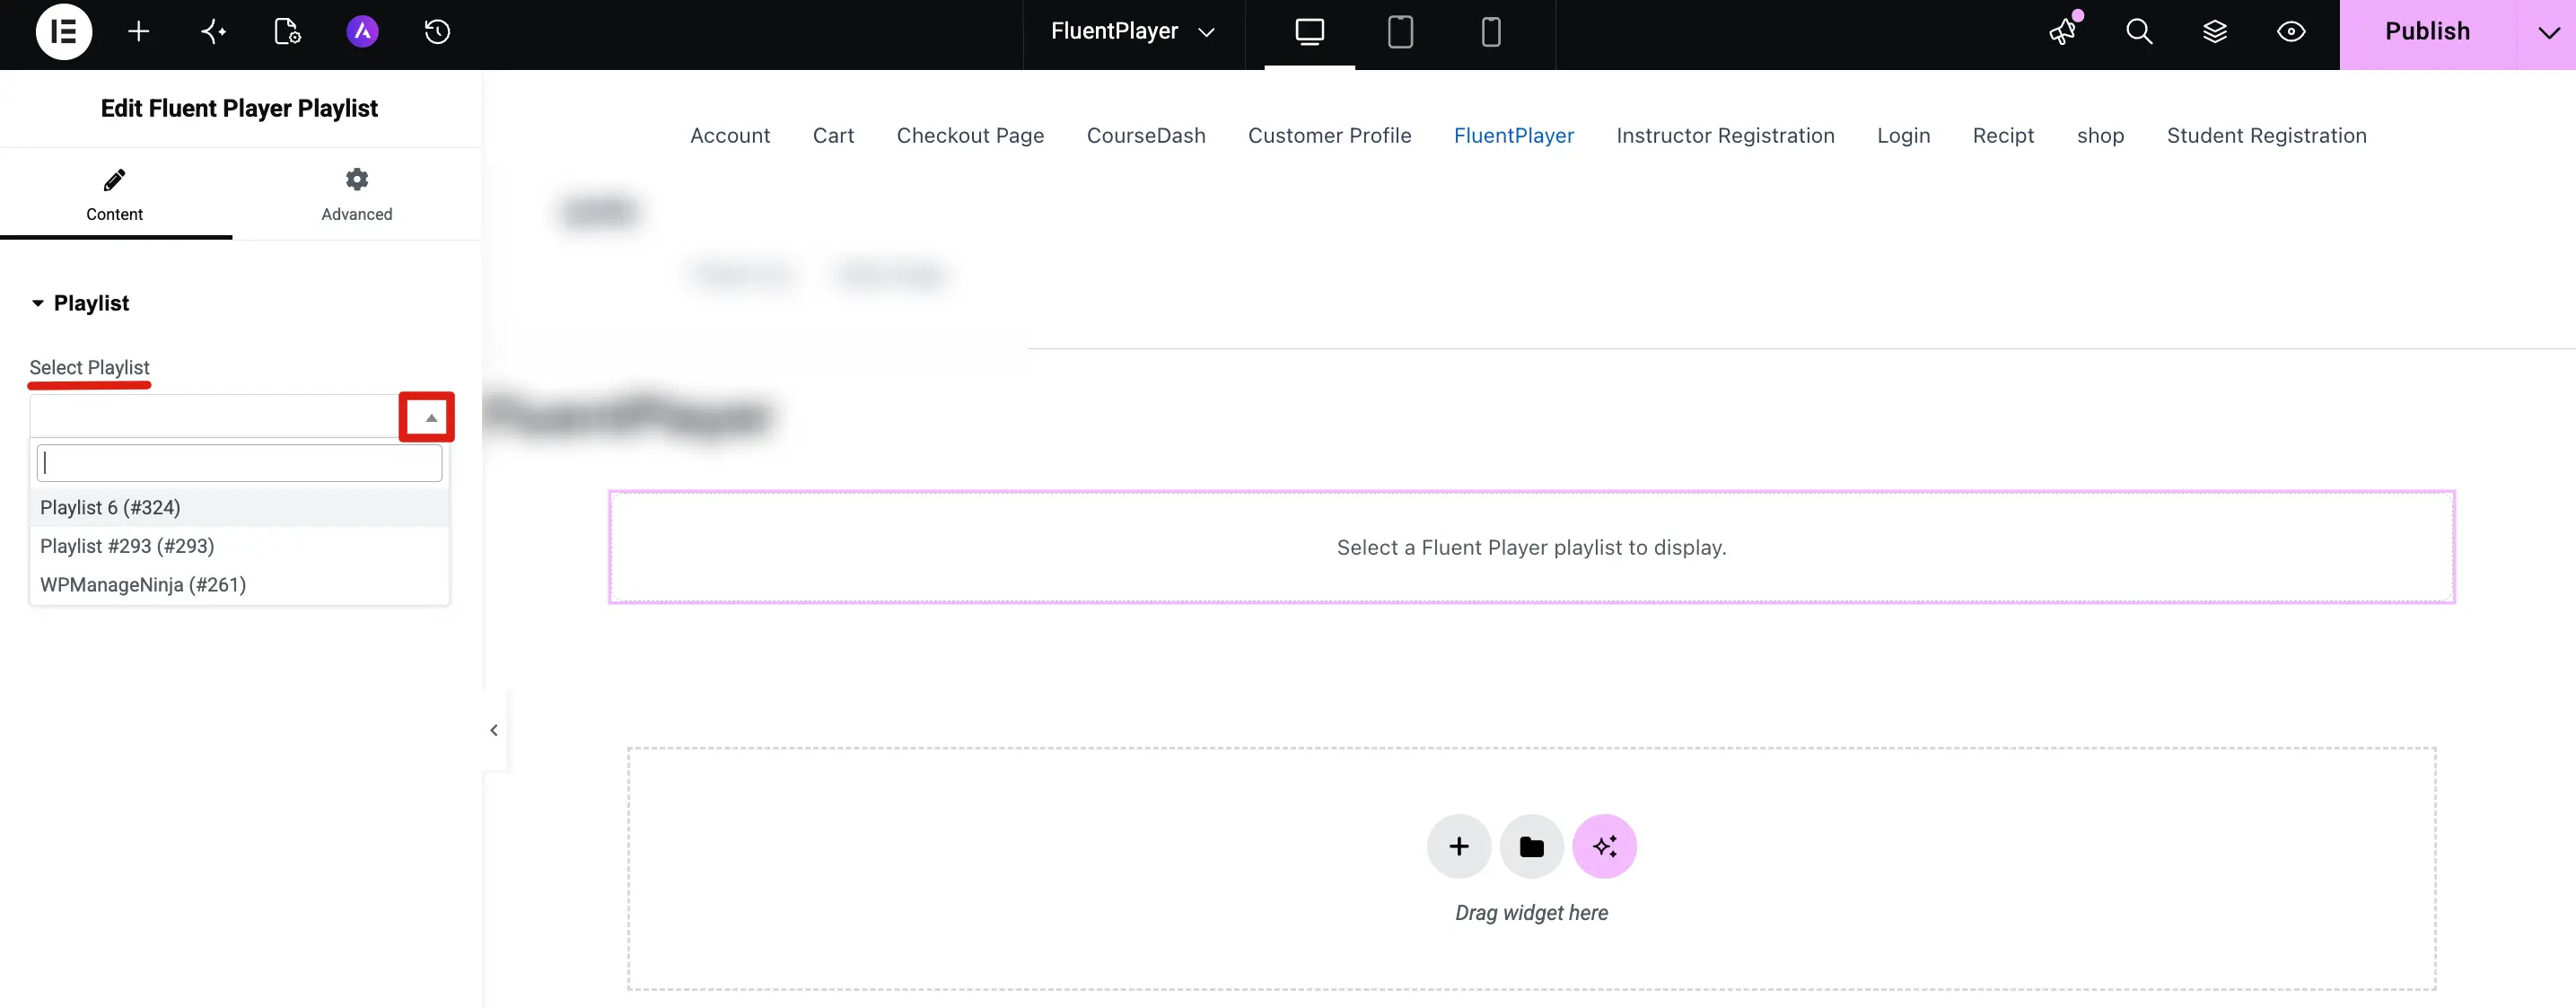Open the Student Registration nav link

[x=2266, y=135]
